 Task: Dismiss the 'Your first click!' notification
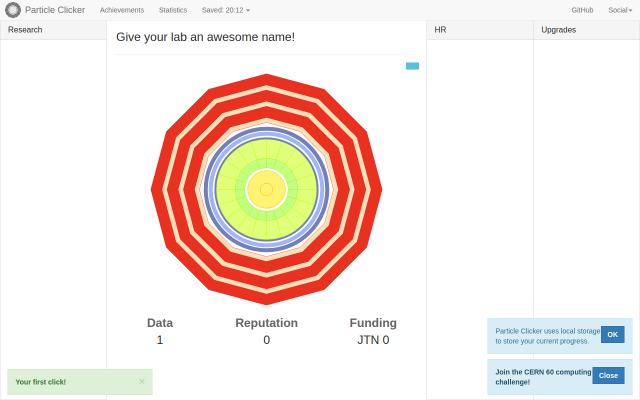pyautogui.click(x=142, y=382)
